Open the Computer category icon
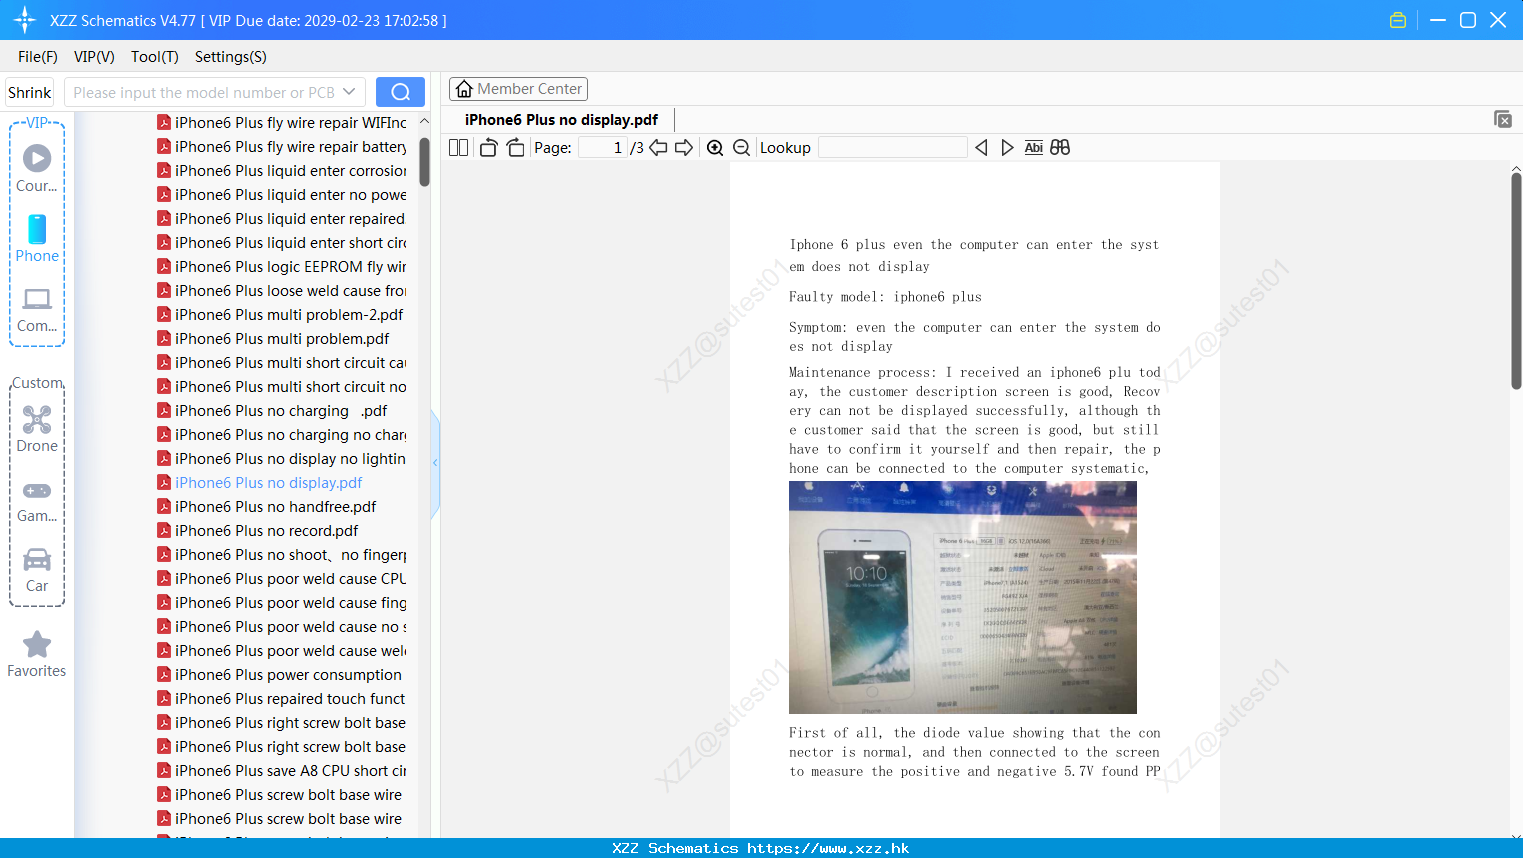Viewport: 1523px width, 858px height. pyautogui.click(x=37, y=310)
